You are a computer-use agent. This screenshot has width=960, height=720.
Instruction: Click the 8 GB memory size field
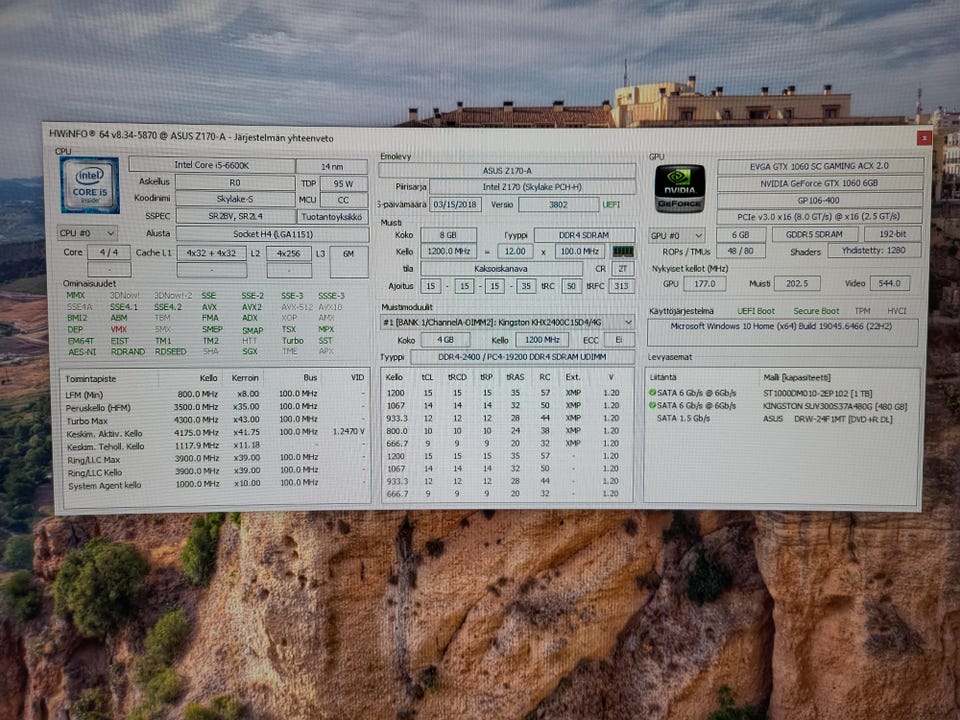tap(448, 235)
